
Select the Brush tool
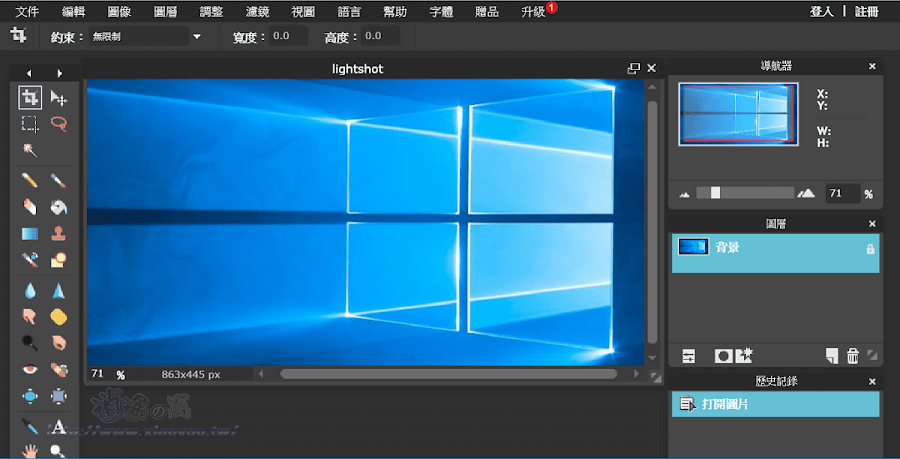[59, 181]
